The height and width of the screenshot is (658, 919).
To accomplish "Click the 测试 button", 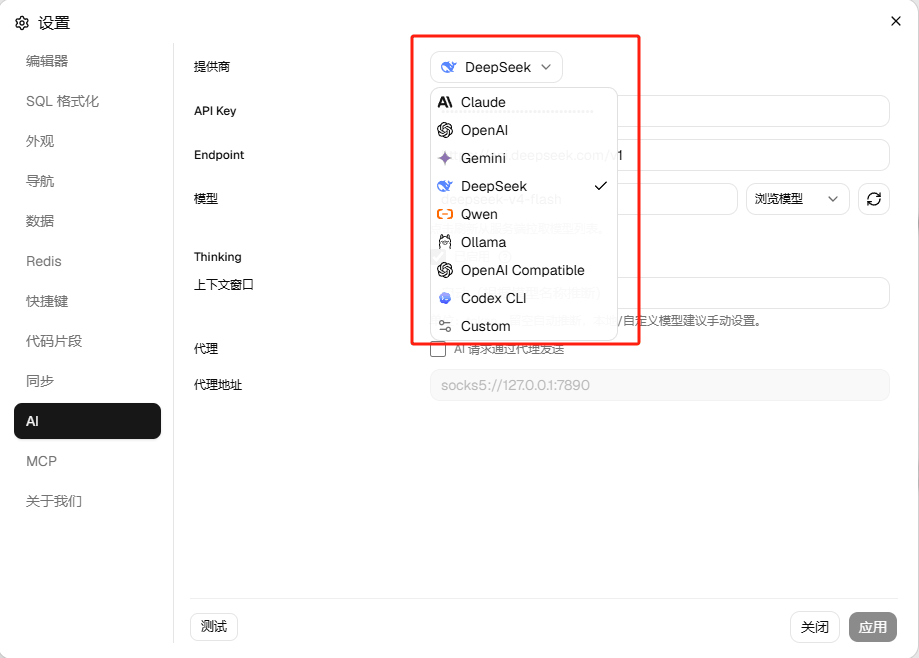I will pyautogui.click(x=214, y=627).
